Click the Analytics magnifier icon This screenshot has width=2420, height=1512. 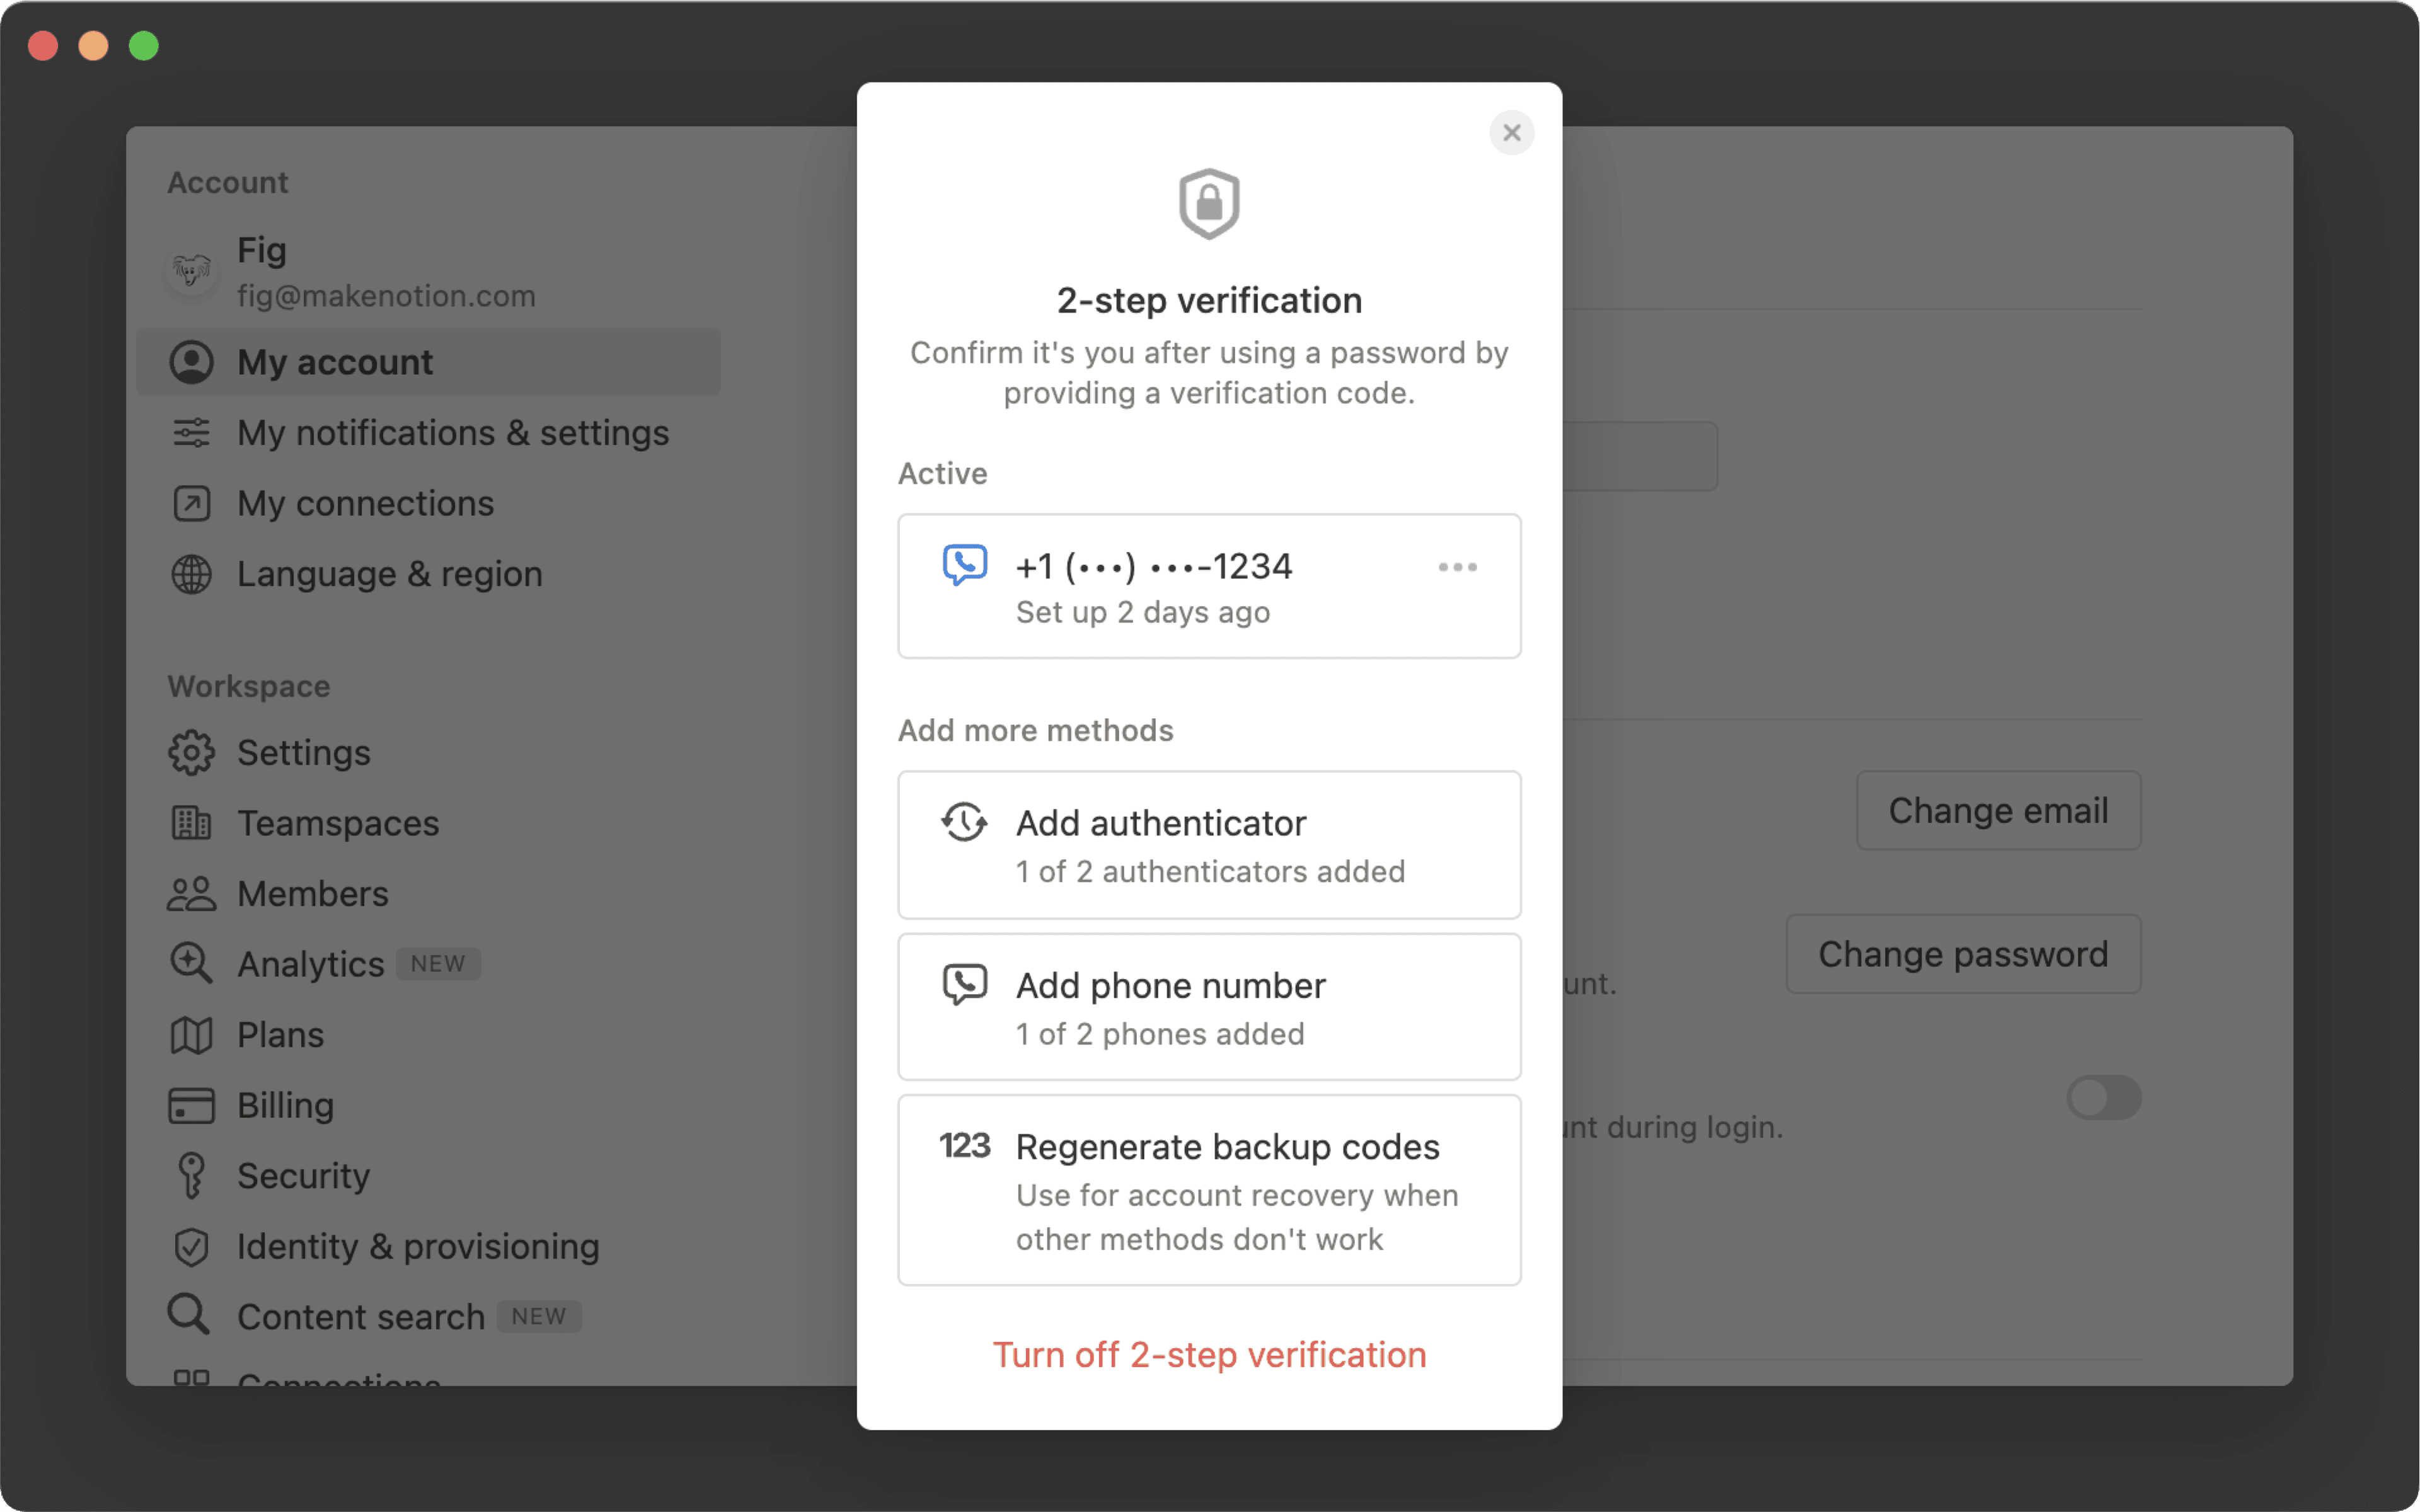191,963
